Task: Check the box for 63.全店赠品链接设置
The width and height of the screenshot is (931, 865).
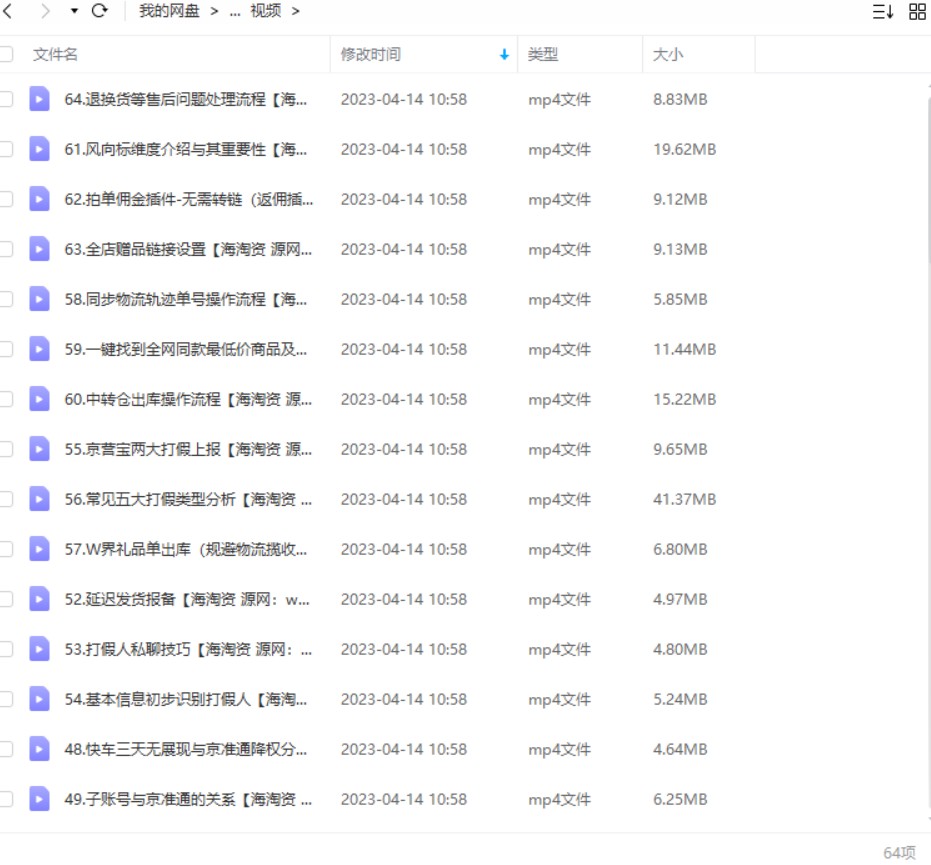Action: (x=5, y=249)
